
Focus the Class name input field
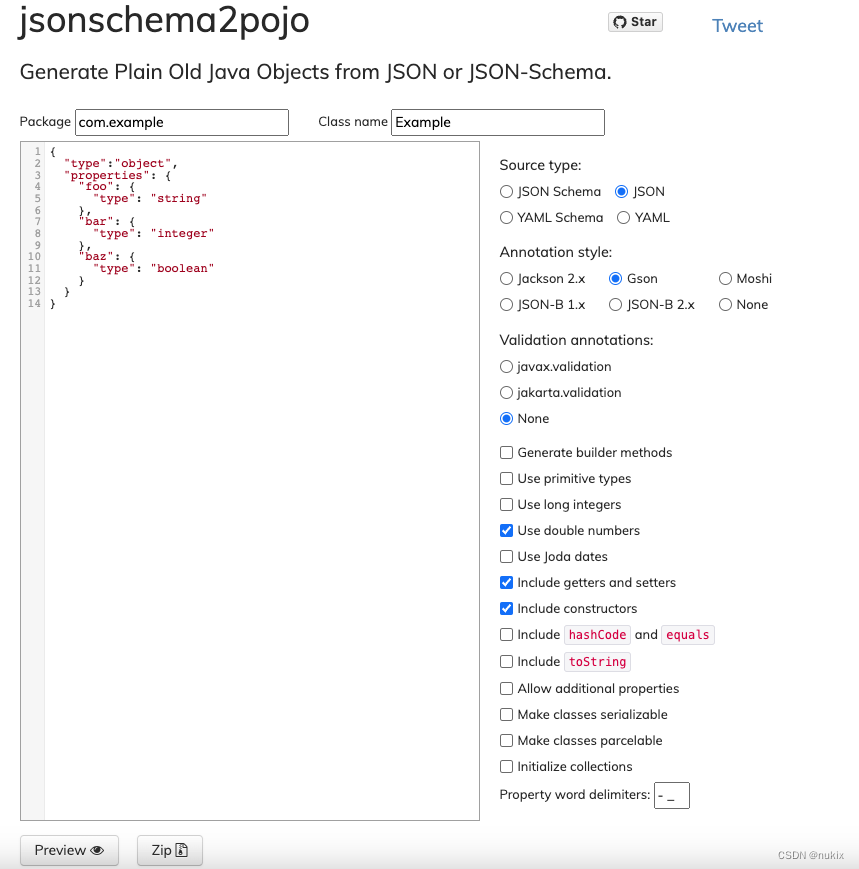[x=498, y=122]
